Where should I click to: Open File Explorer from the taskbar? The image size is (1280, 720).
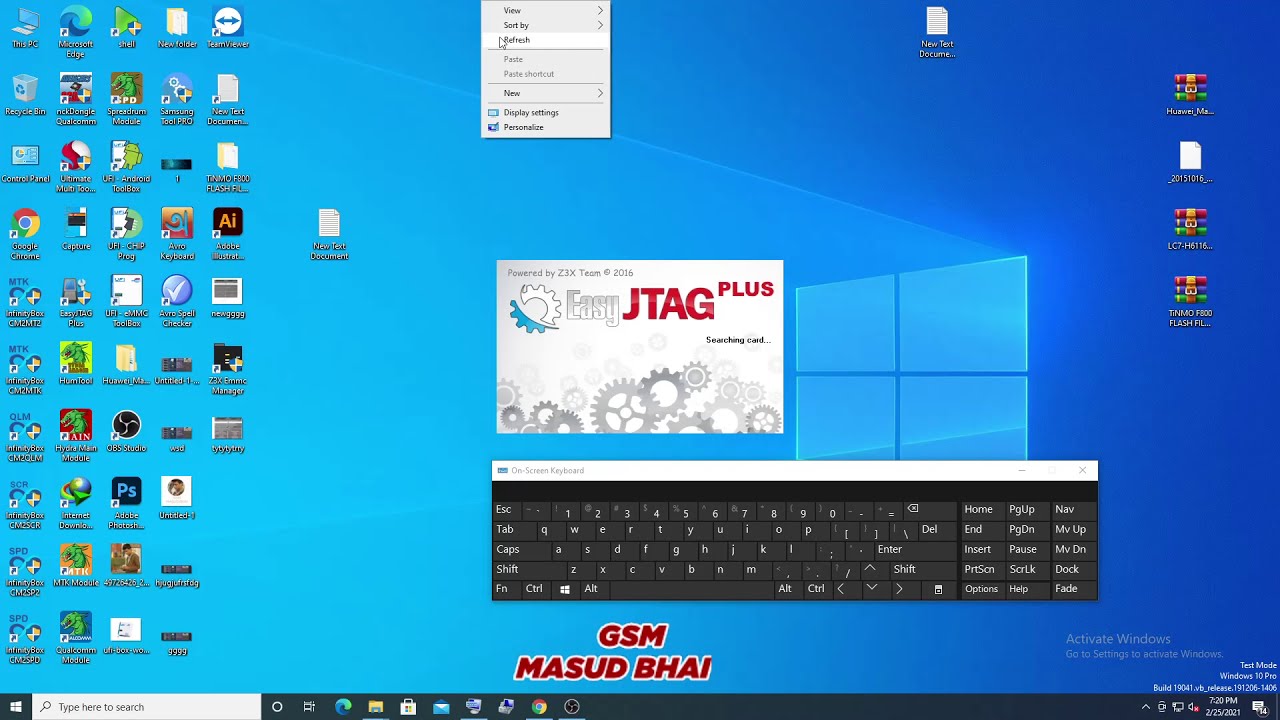375,707
